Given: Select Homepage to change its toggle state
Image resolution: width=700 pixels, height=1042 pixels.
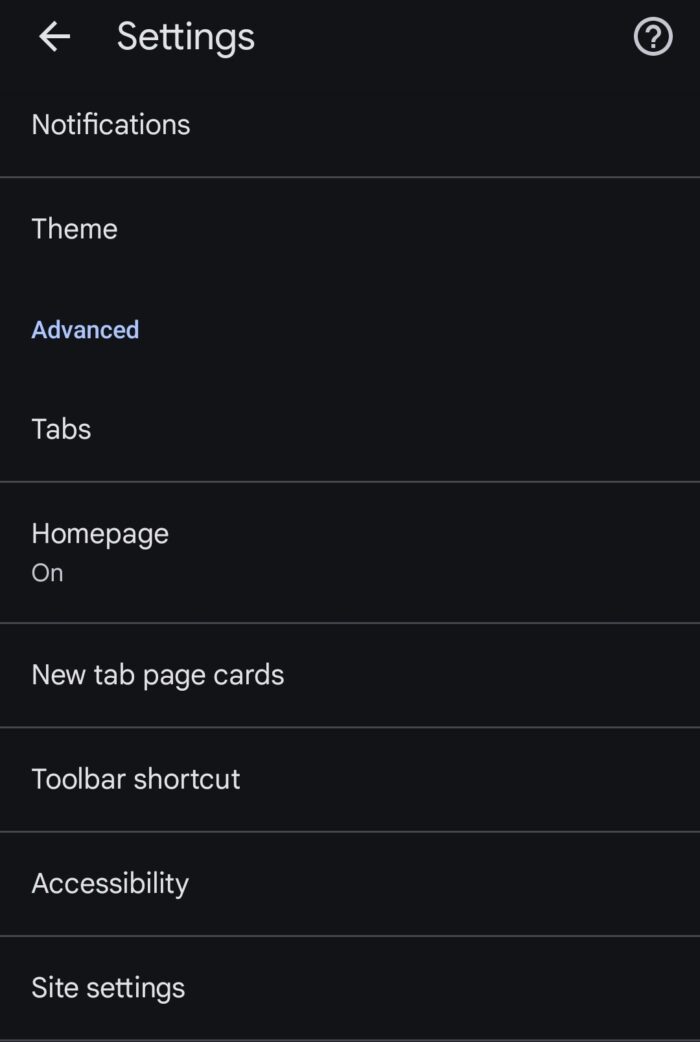Looking at the screenshot, I should click(100, 533).
